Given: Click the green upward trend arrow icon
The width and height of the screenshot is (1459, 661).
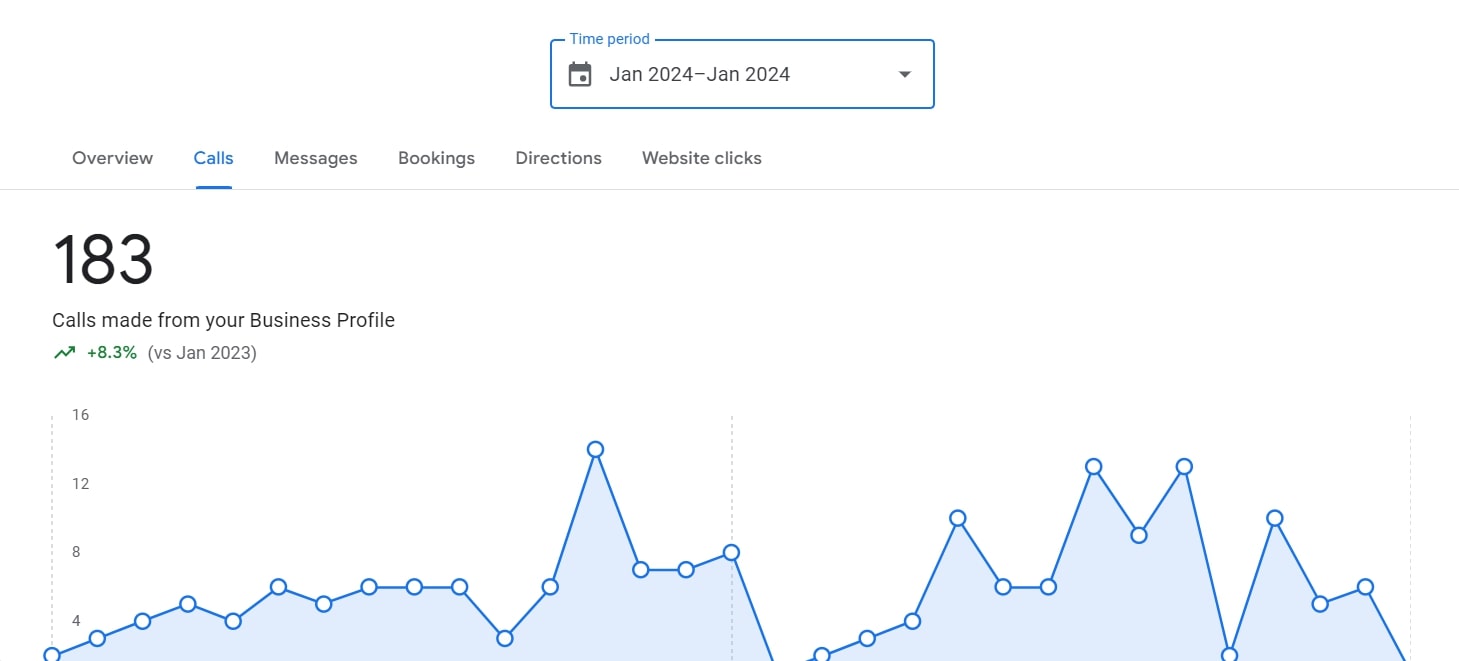Looking at the screenshot, I should click(x=65, y=352).
